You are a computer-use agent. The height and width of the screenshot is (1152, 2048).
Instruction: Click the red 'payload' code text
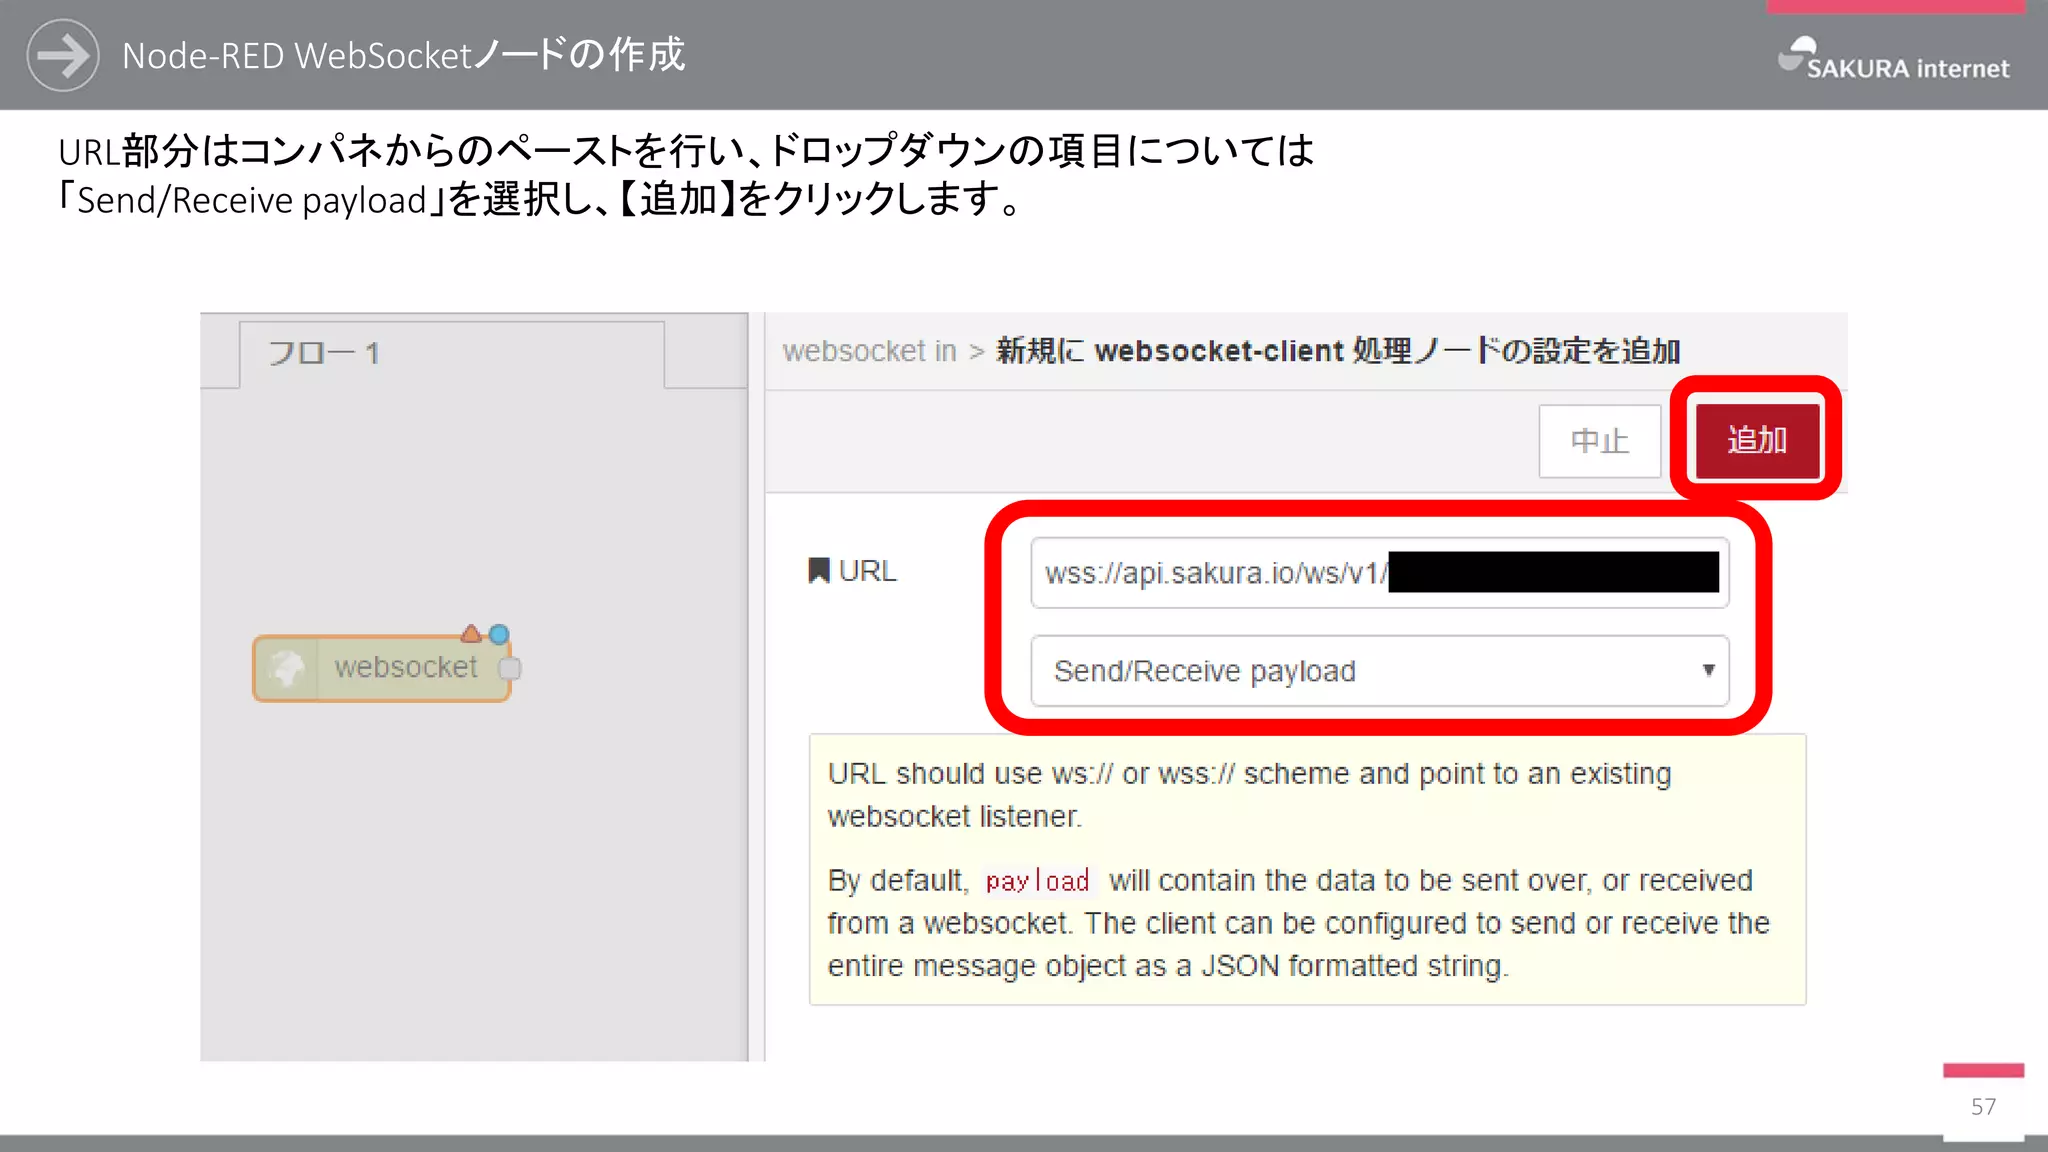click(1037, 881)
